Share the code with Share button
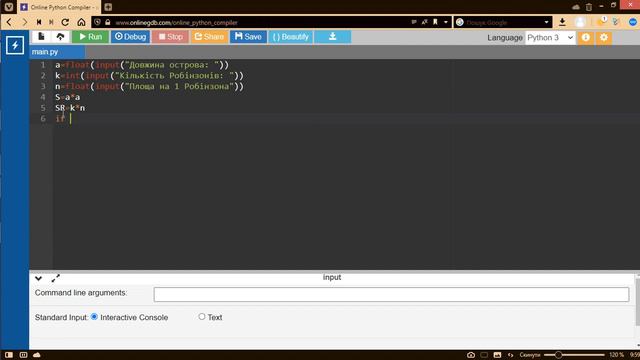The height and width of the screenshot is (360, 640). pyautogui.click(x=209, y=37)
